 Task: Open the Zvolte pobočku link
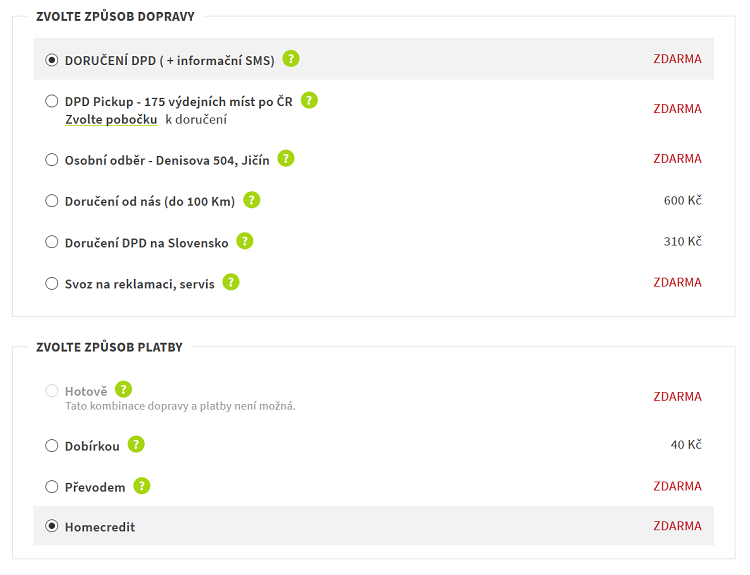coord(111,120)
